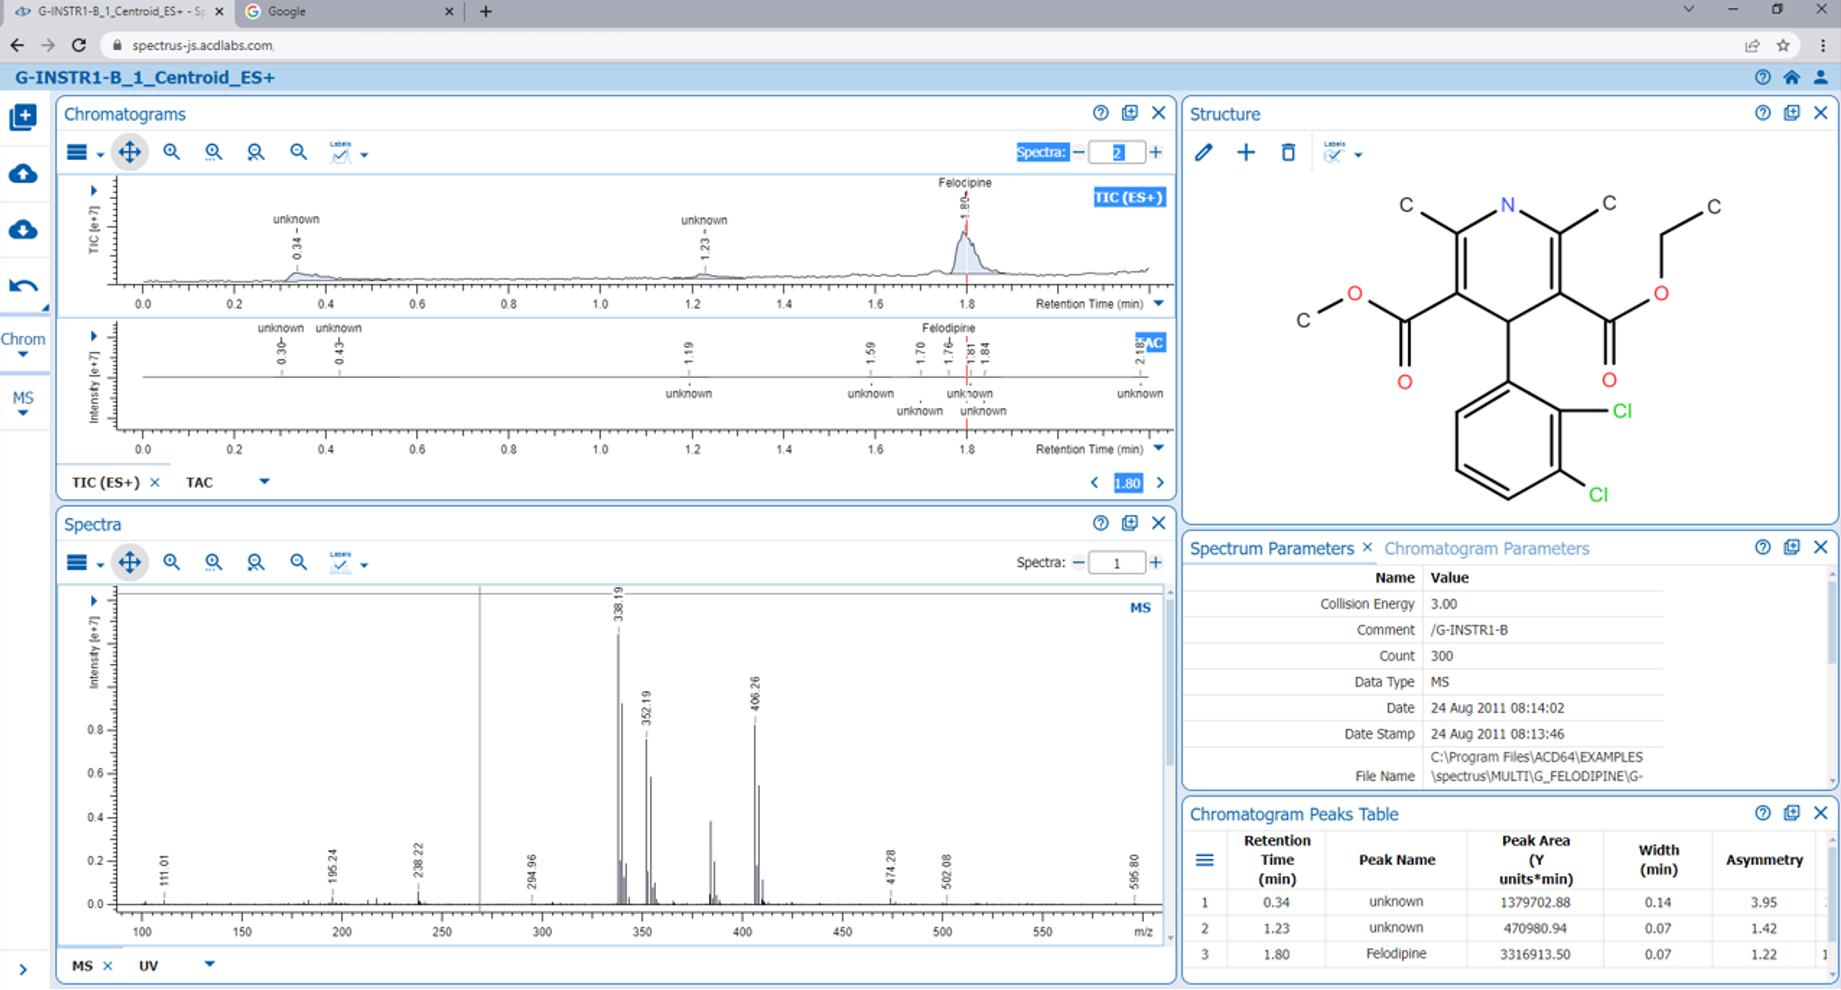Open the Chrom dropdown in the sidebar
The height and width of the screenshot is (990, 1841).
(24, 349)
